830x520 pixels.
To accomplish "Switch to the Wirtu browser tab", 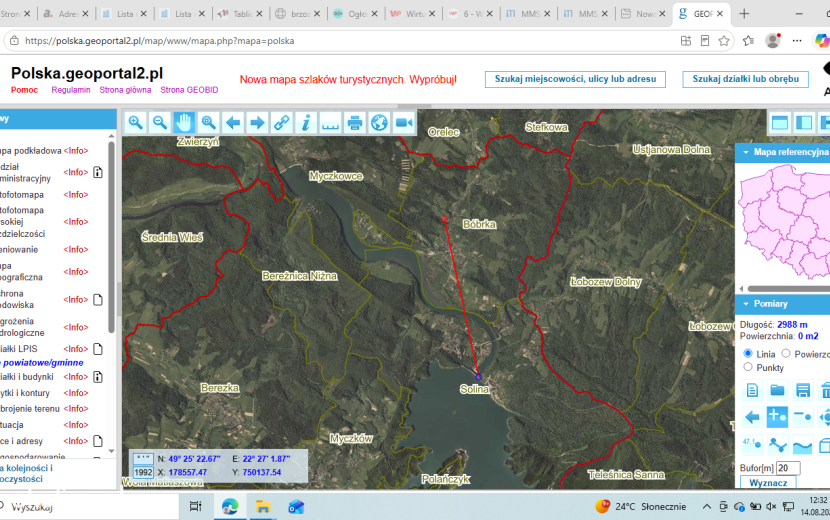I will 413,14.
